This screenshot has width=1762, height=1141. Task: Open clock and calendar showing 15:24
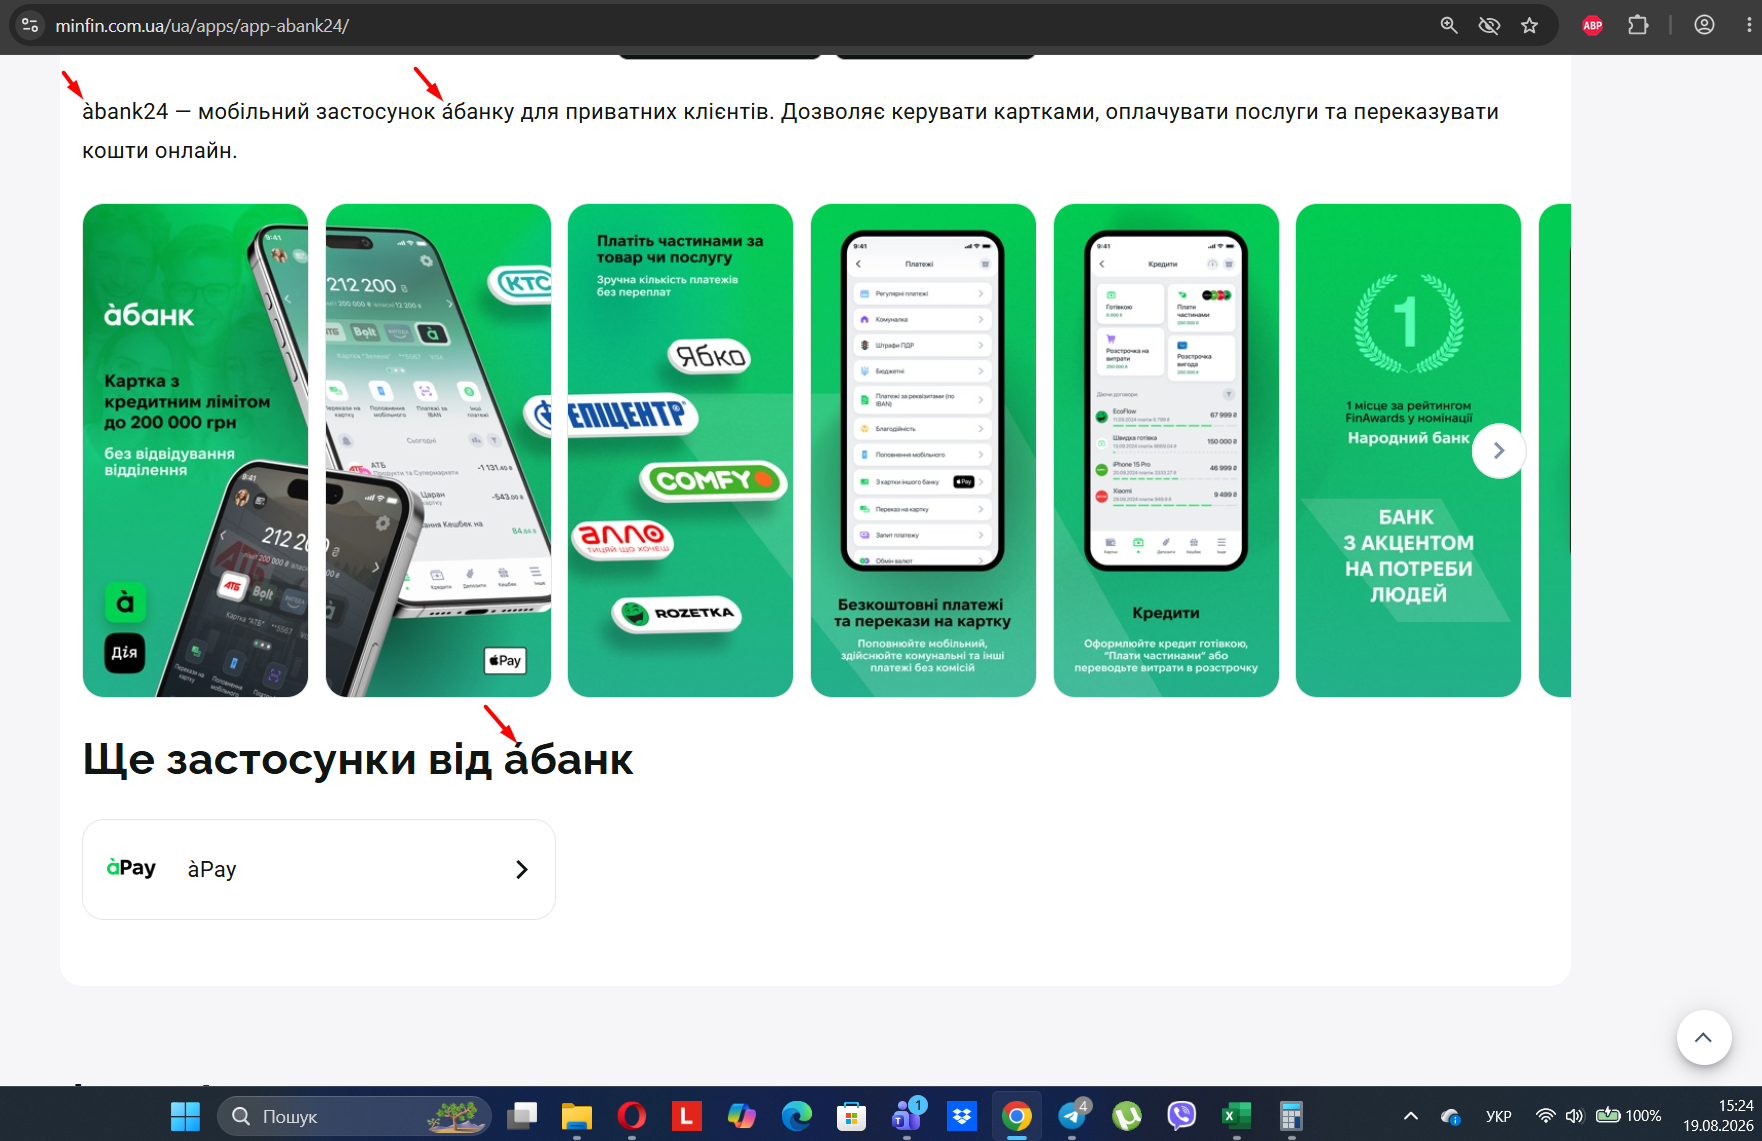[1718, 1116]
